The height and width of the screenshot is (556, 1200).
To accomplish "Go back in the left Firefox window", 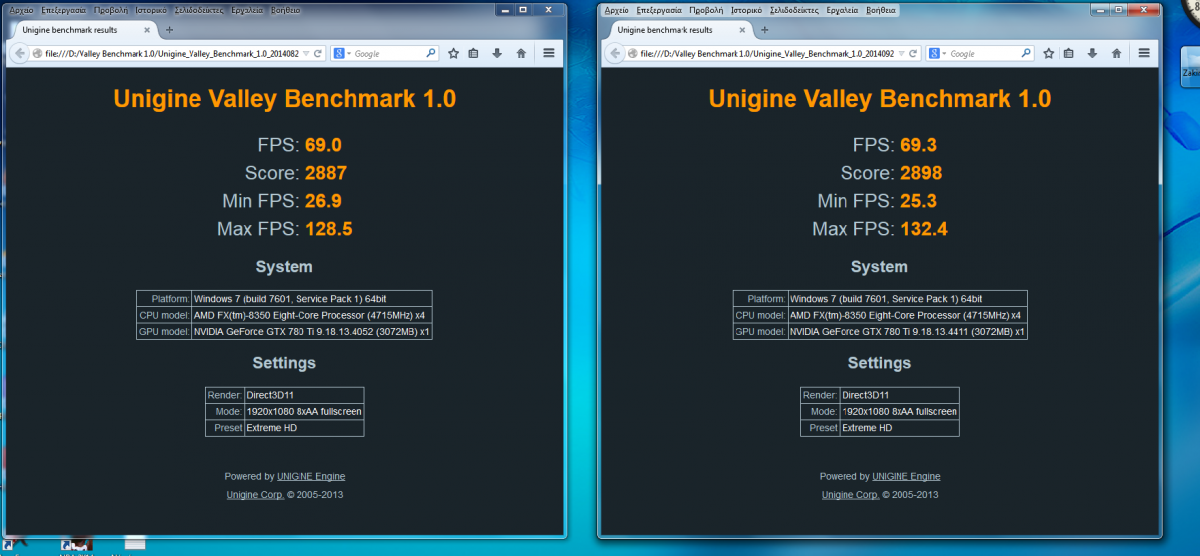I will tap(18, 53).
